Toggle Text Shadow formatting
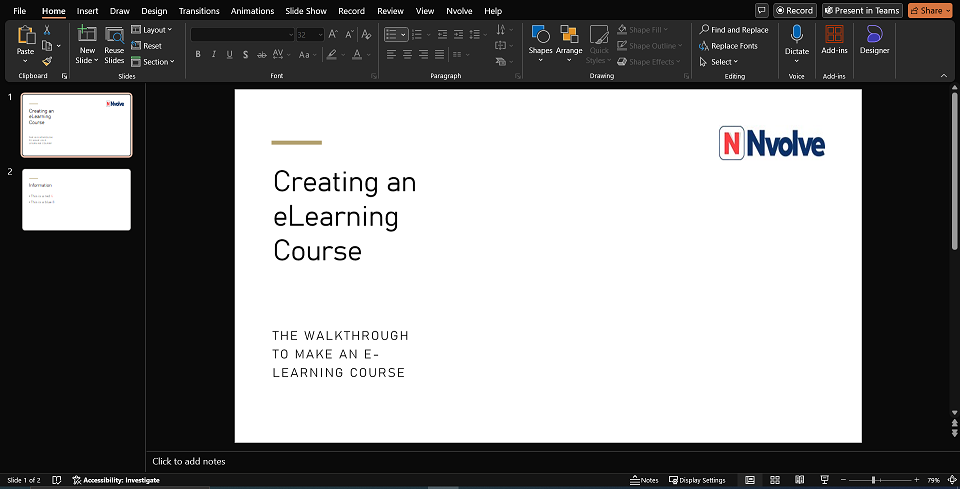 [246, 54]
